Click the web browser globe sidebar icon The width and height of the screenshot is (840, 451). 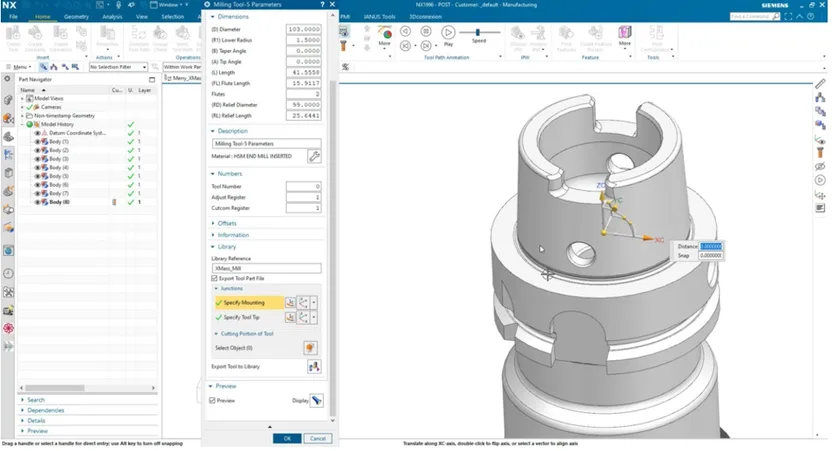coord(9,251)
